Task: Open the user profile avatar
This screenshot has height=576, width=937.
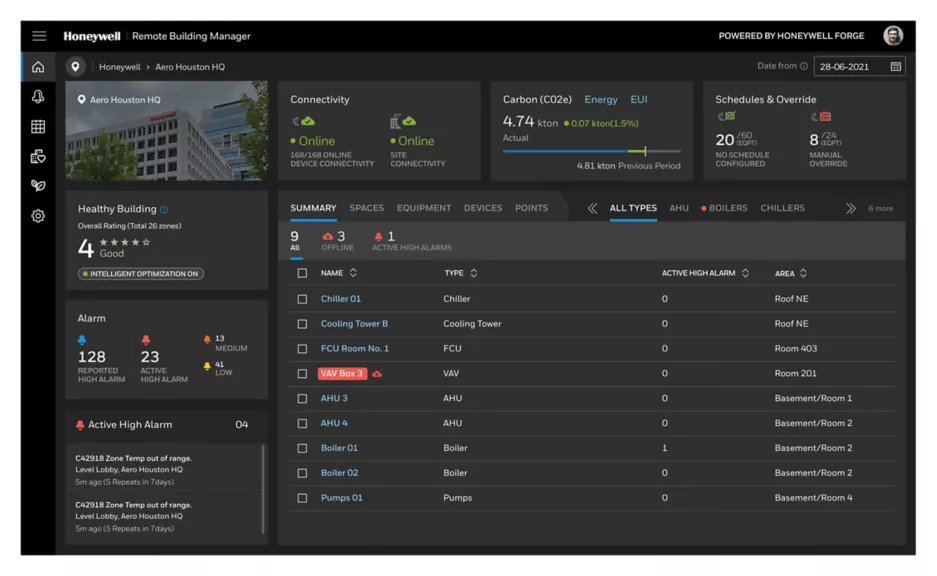Action: point(893,36)
